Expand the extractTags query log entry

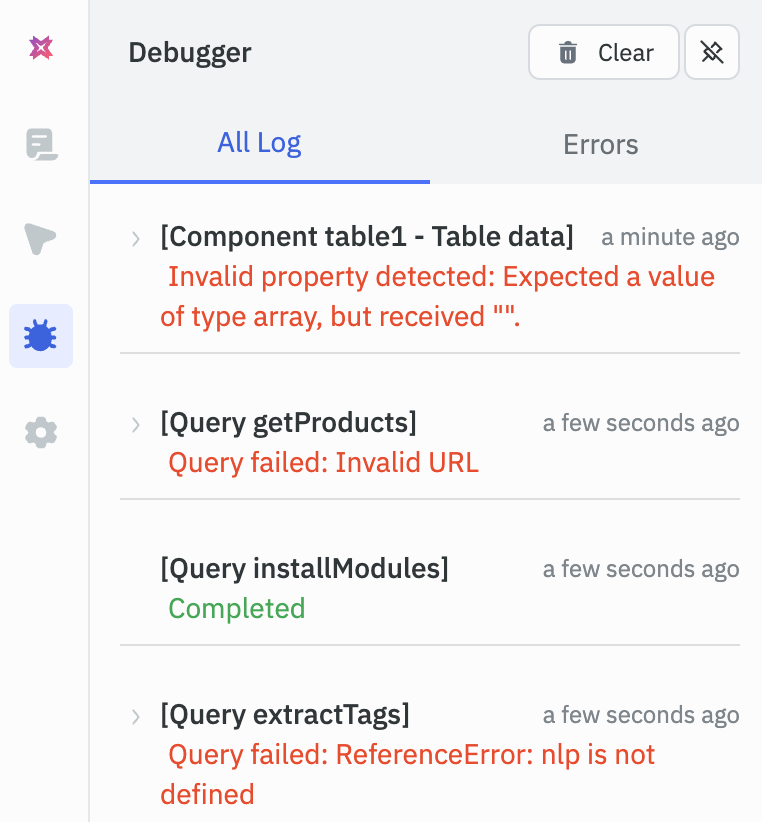pos(135,715)
